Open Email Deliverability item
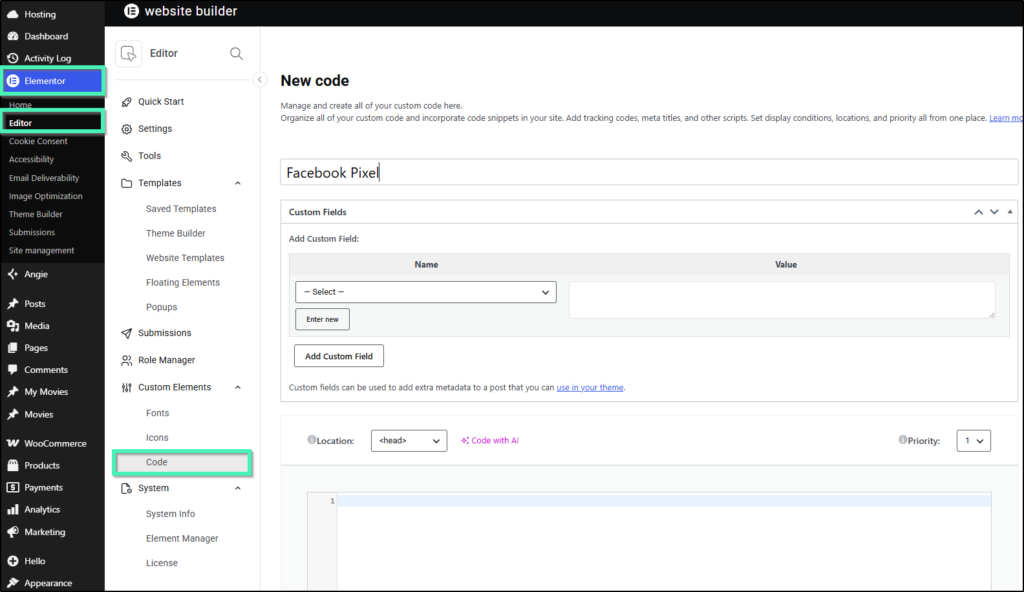 (x=44, y=178)
